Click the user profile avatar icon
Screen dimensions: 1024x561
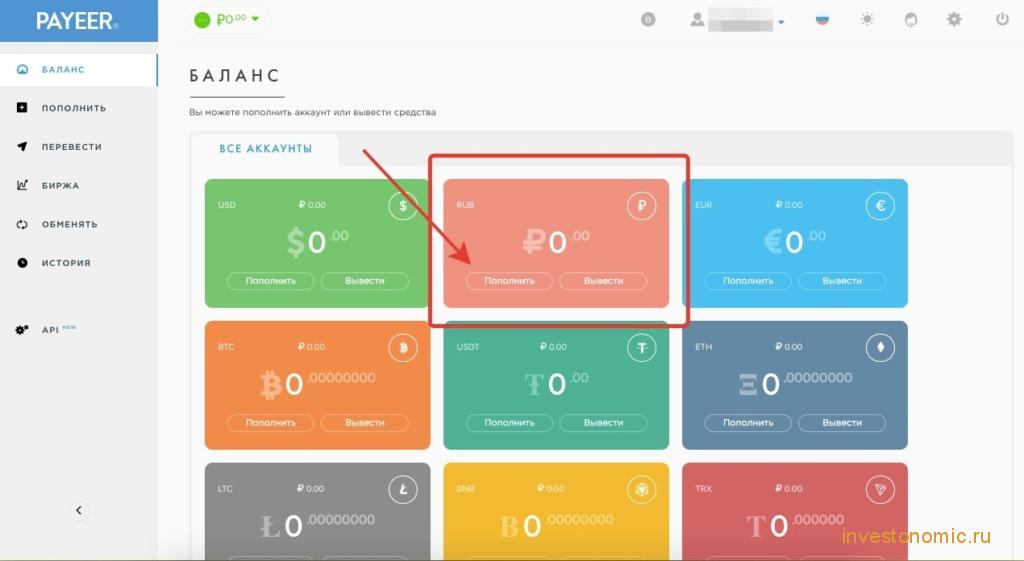click(697, 20)
